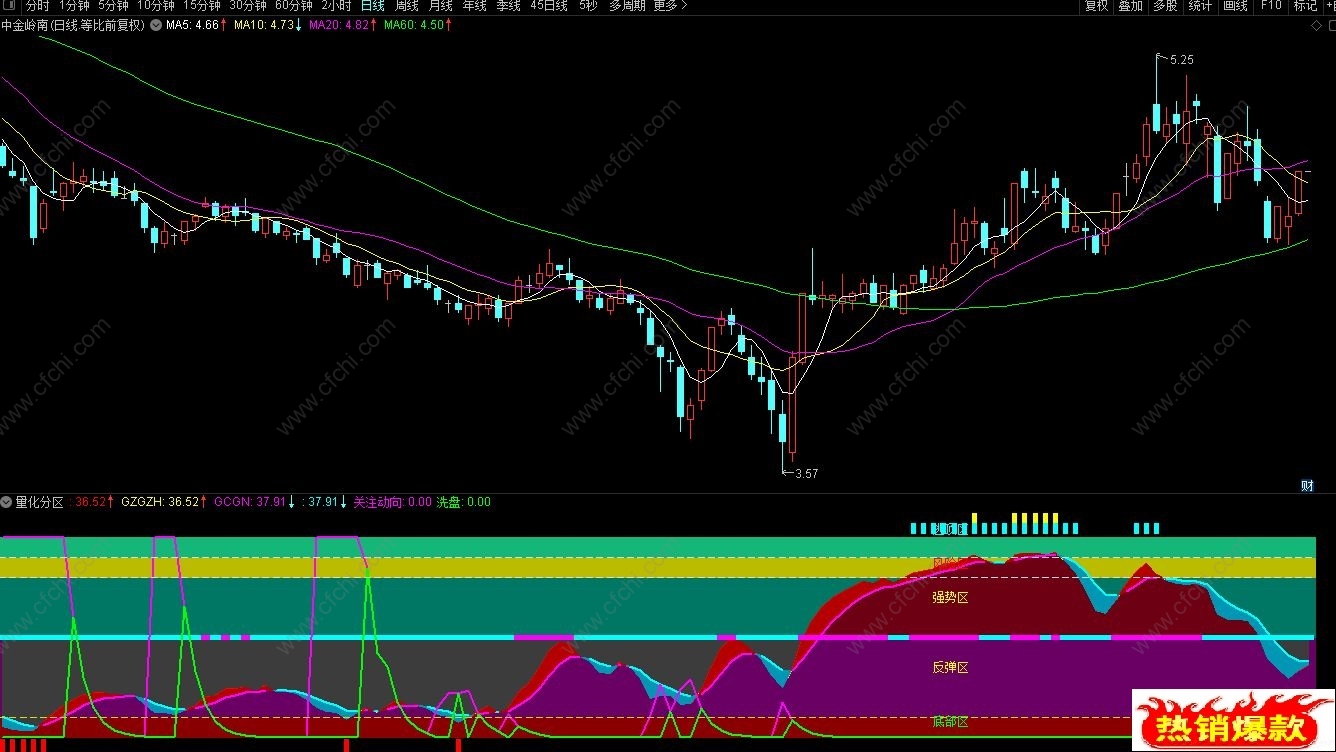Screen dimensions: 1336x752
Task: Click the 5.25 high price label
Action: click(x=1181, y=60)
